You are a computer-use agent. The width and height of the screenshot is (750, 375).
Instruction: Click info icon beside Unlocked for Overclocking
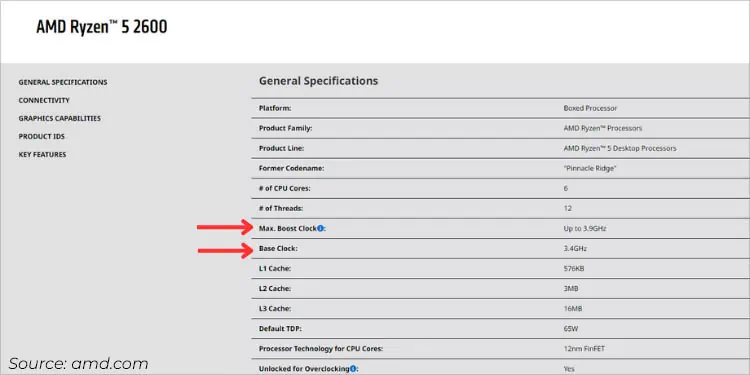click(x=353, y=369)
